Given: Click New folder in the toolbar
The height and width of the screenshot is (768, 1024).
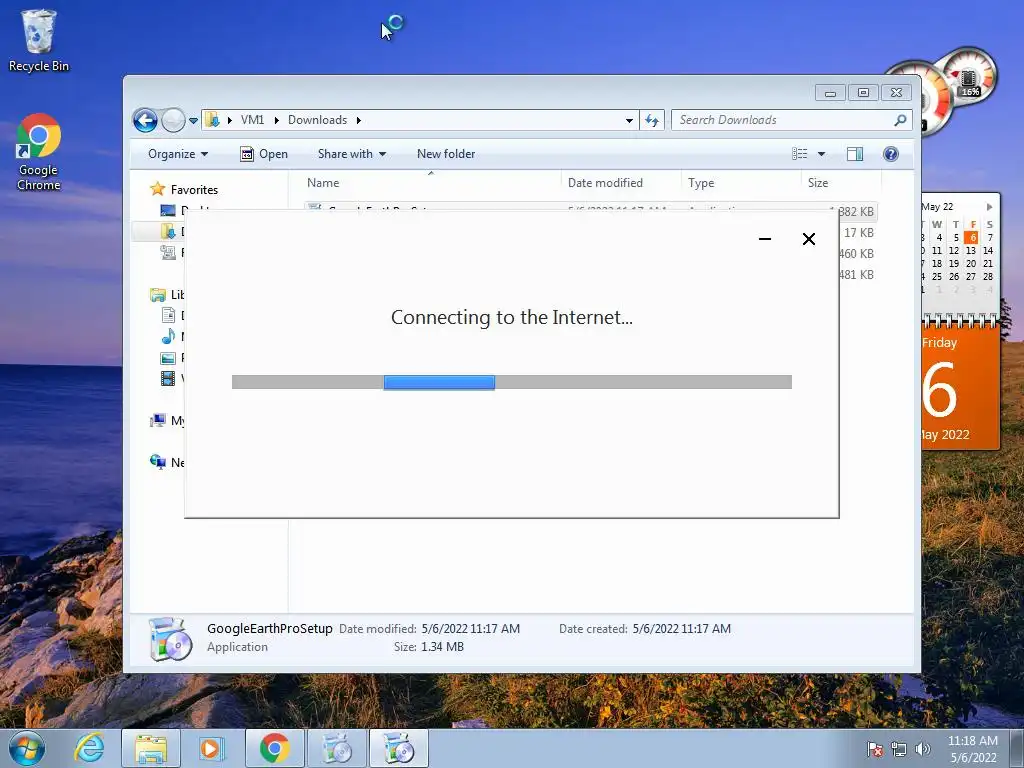Looking at the screenshot, I should [x=446, y=154].
